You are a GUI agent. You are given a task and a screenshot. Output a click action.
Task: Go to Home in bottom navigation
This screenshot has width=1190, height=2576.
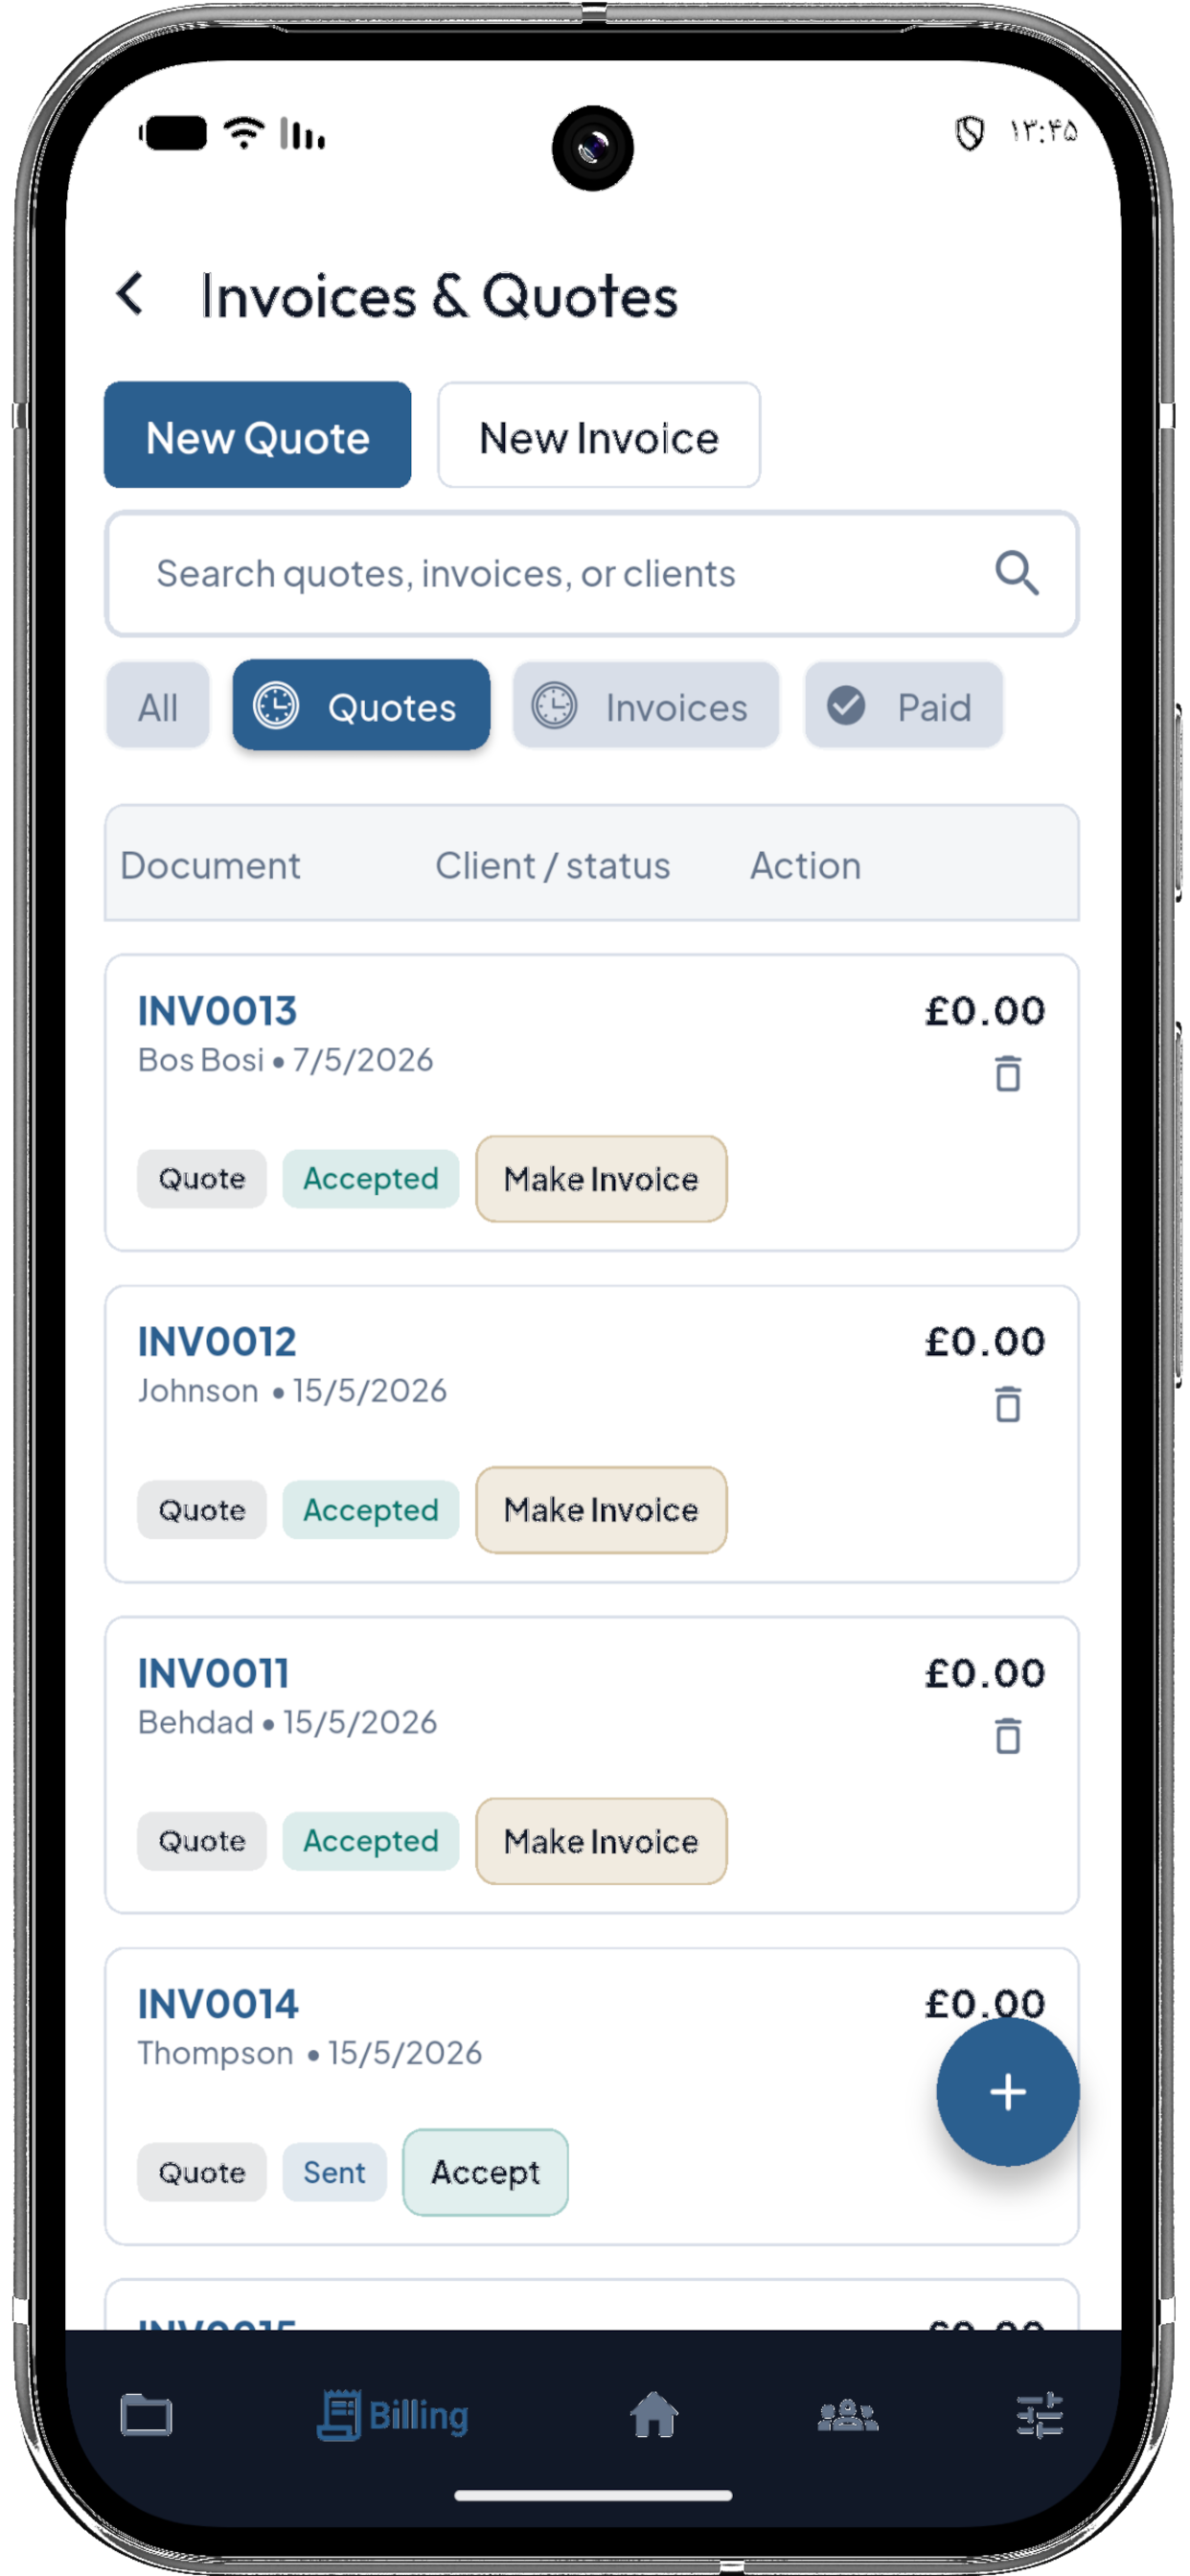point(654,2415)
